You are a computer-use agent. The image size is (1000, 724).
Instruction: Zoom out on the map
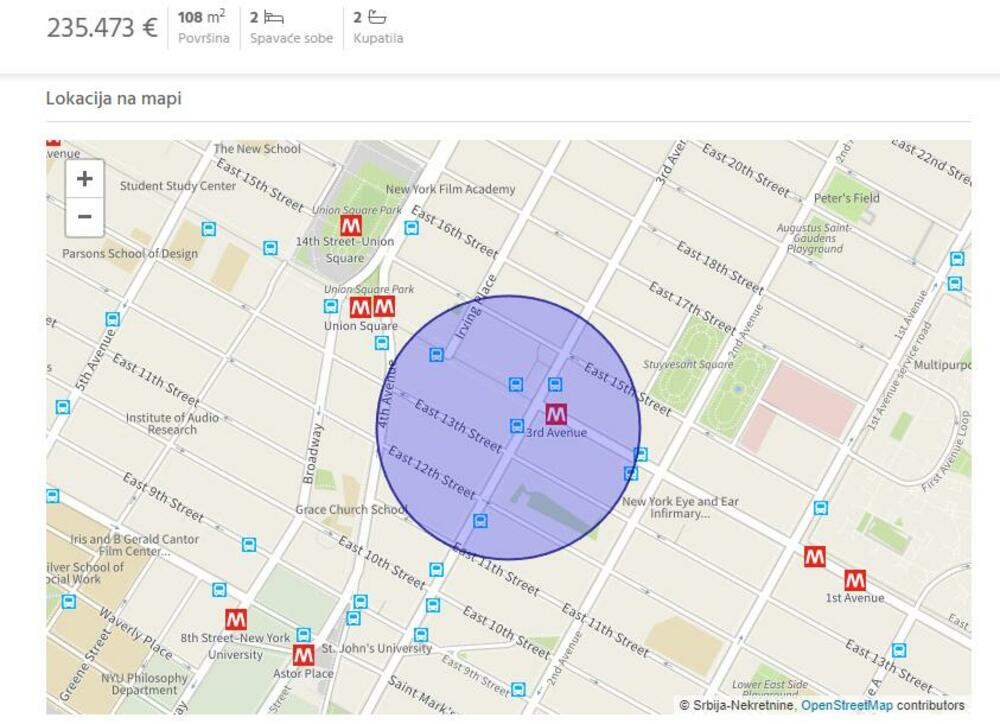point(84,217)
